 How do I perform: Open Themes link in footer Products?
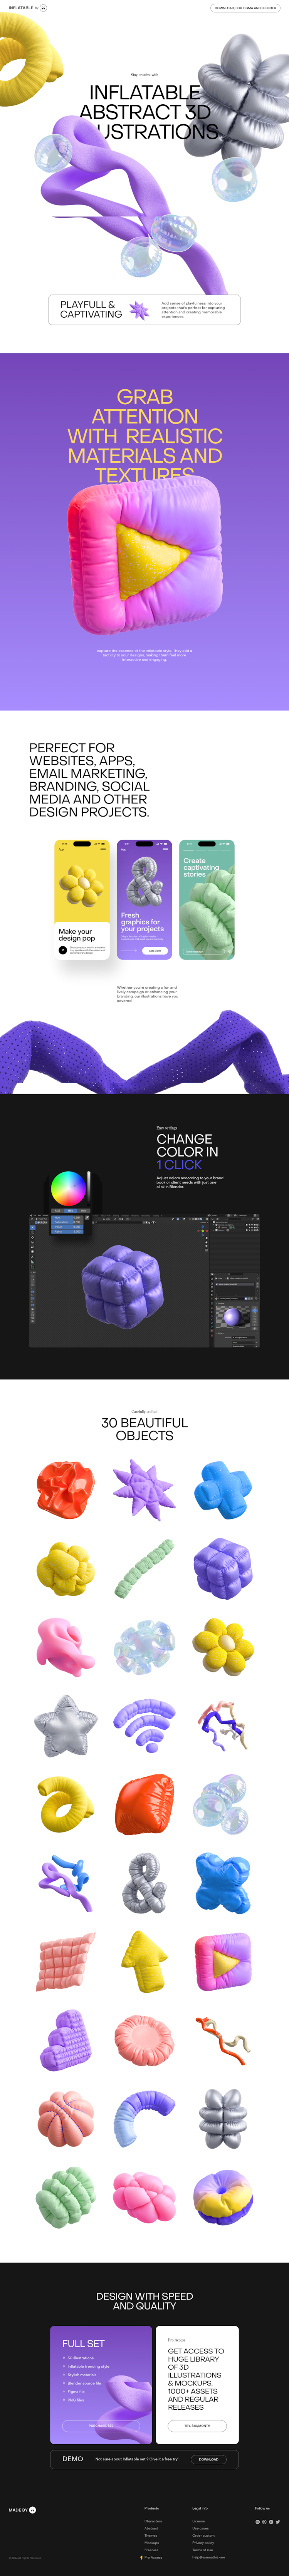click(x=151, y=2535)
